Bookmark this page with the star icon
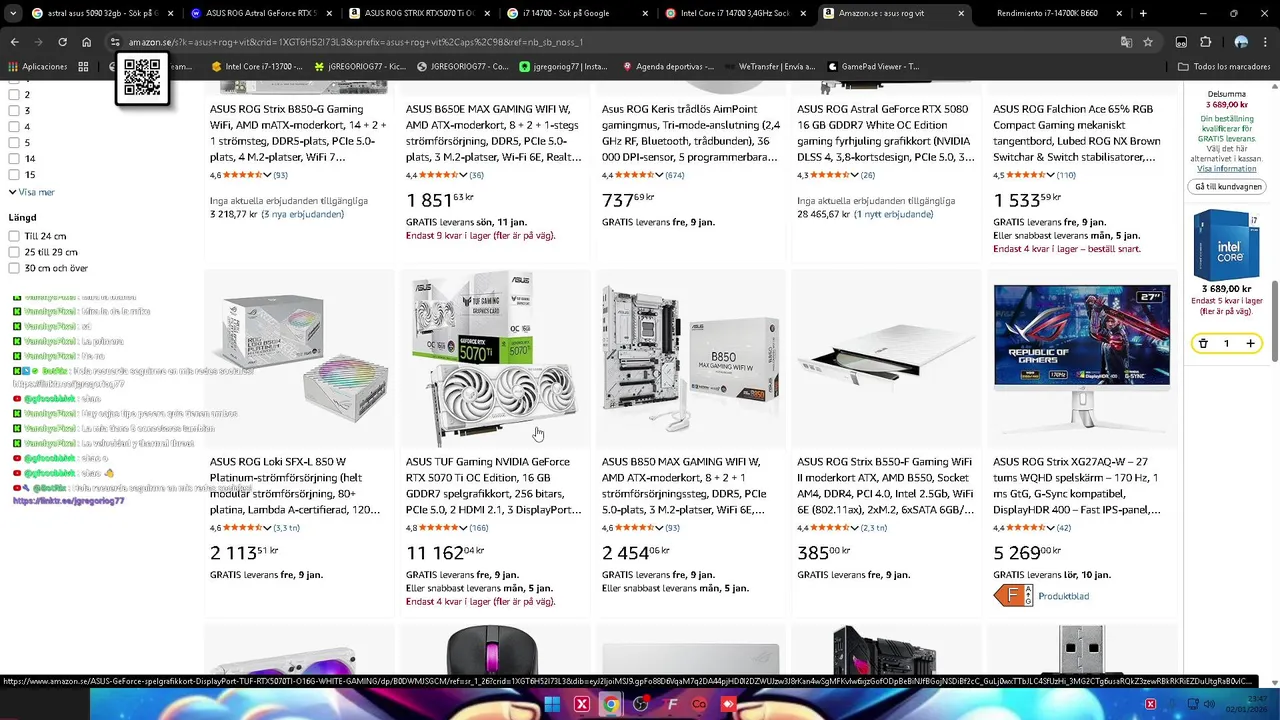The width and height of the screenshot is (1280, 720). (1148, 42)
